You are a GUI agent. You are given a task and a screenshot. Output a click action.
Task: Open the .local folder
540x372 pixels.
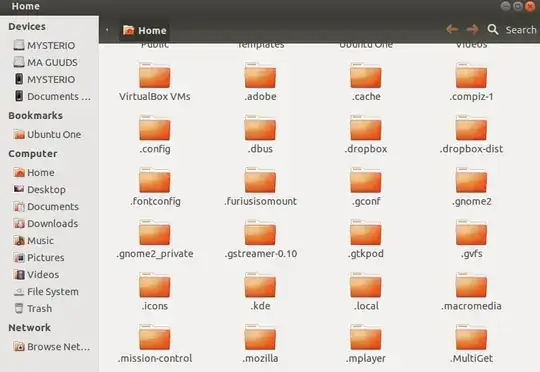click(x=366, y=292)
